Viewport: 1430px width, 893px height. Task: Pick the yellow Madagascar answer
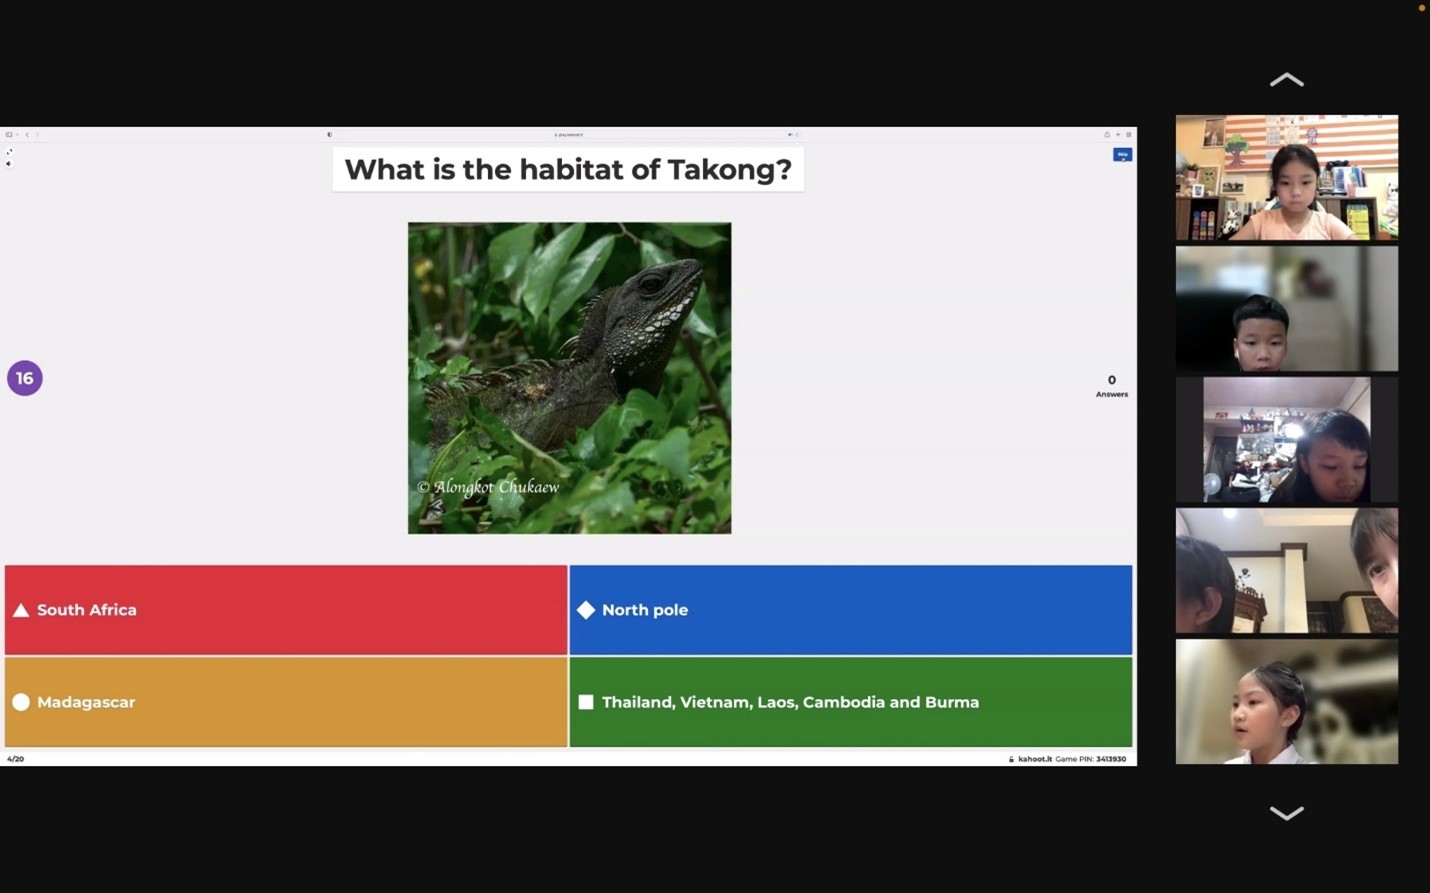(x=286, y=702)
